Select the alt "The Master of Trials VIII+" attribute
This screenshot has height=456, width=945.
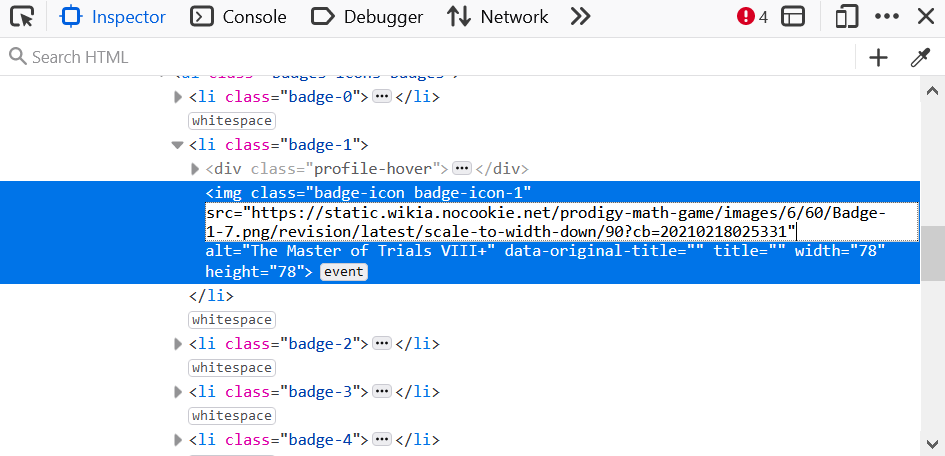click(350, 251)
